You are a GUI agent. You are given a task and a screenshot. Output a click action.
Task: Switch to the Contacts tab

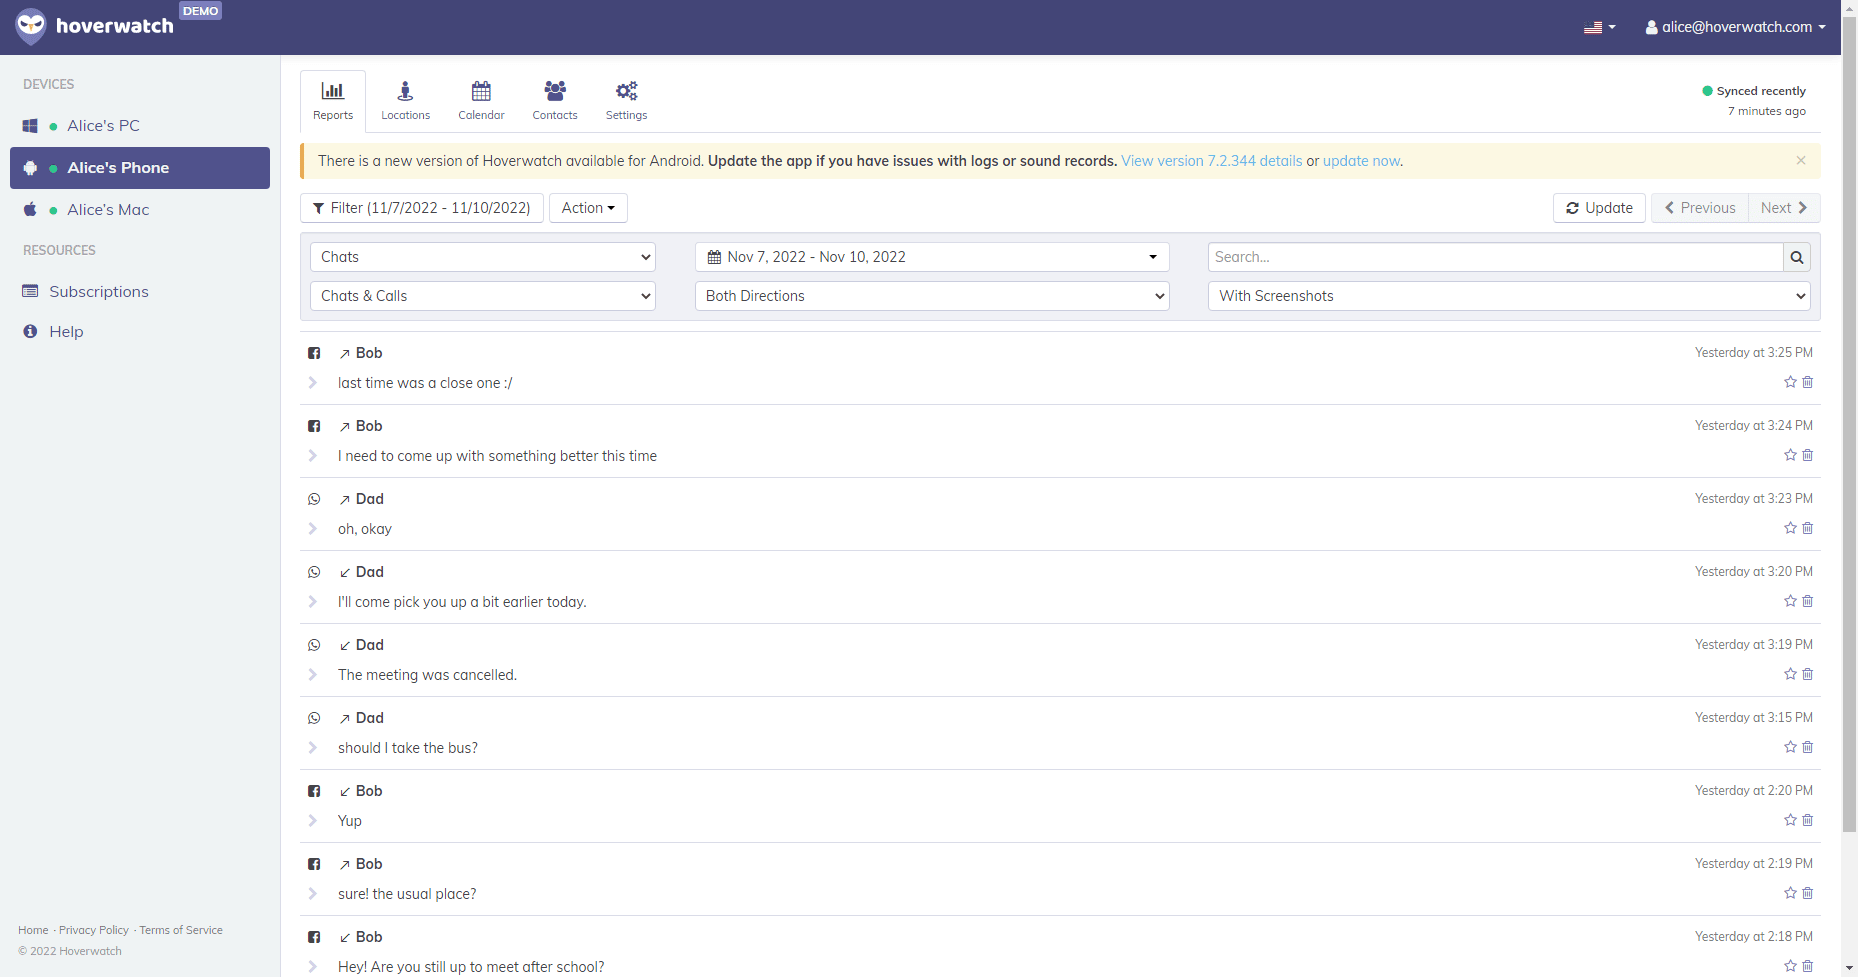pos(555,101)
